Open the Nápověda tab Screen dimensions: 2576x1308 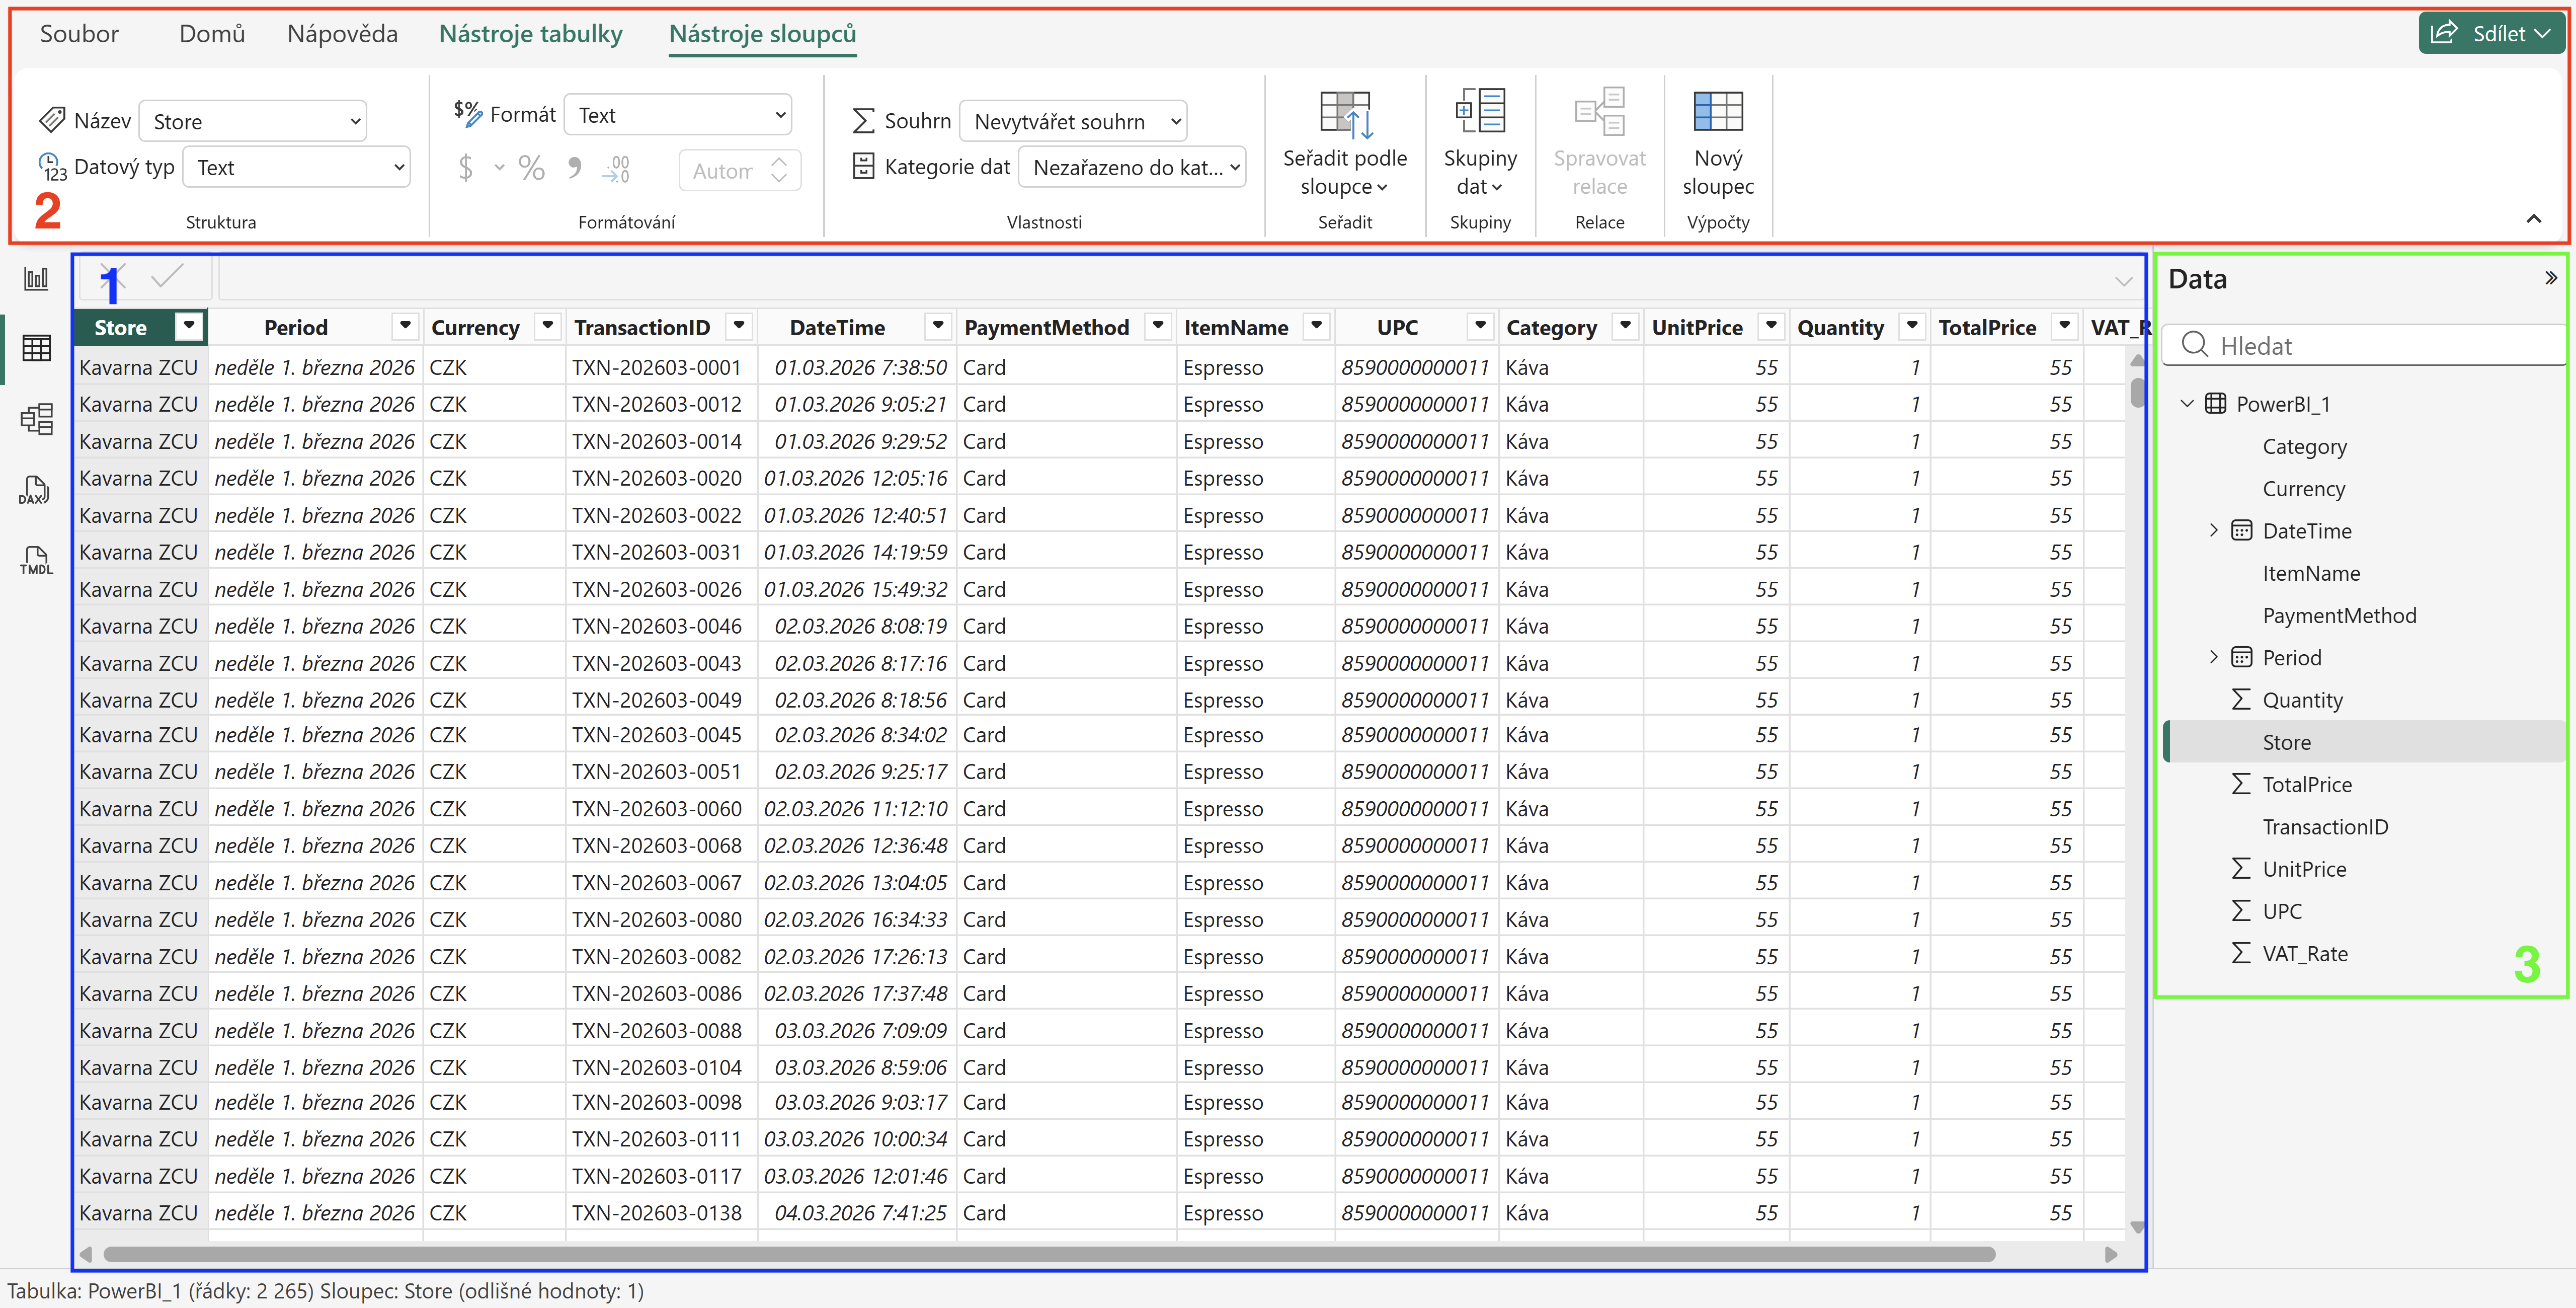point(342,34)
